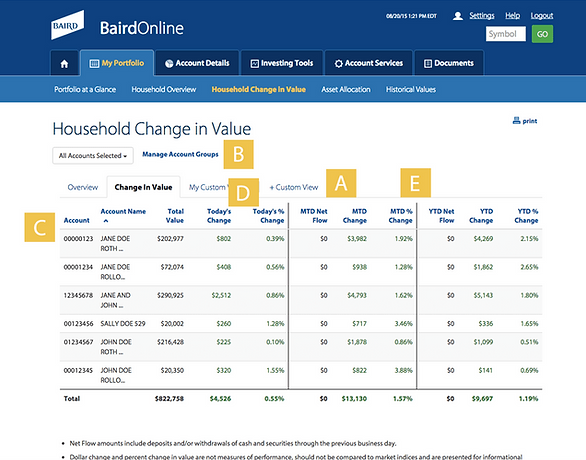Click account number 00000123
The width and height of the screenshot is (586, 460).
pyautogui.click(x=78, y=238)
